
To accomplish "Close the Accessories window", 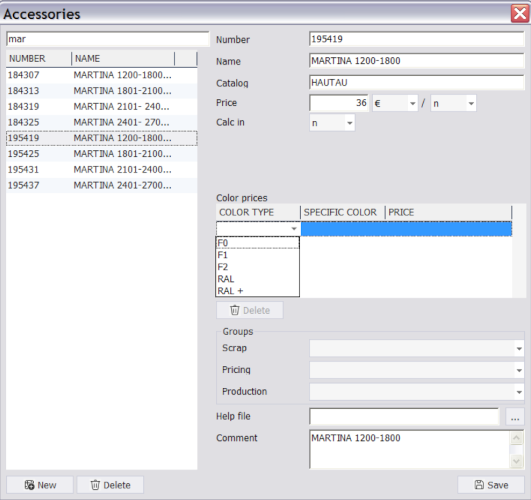I will pyautogui.click(x=520, y=14).
